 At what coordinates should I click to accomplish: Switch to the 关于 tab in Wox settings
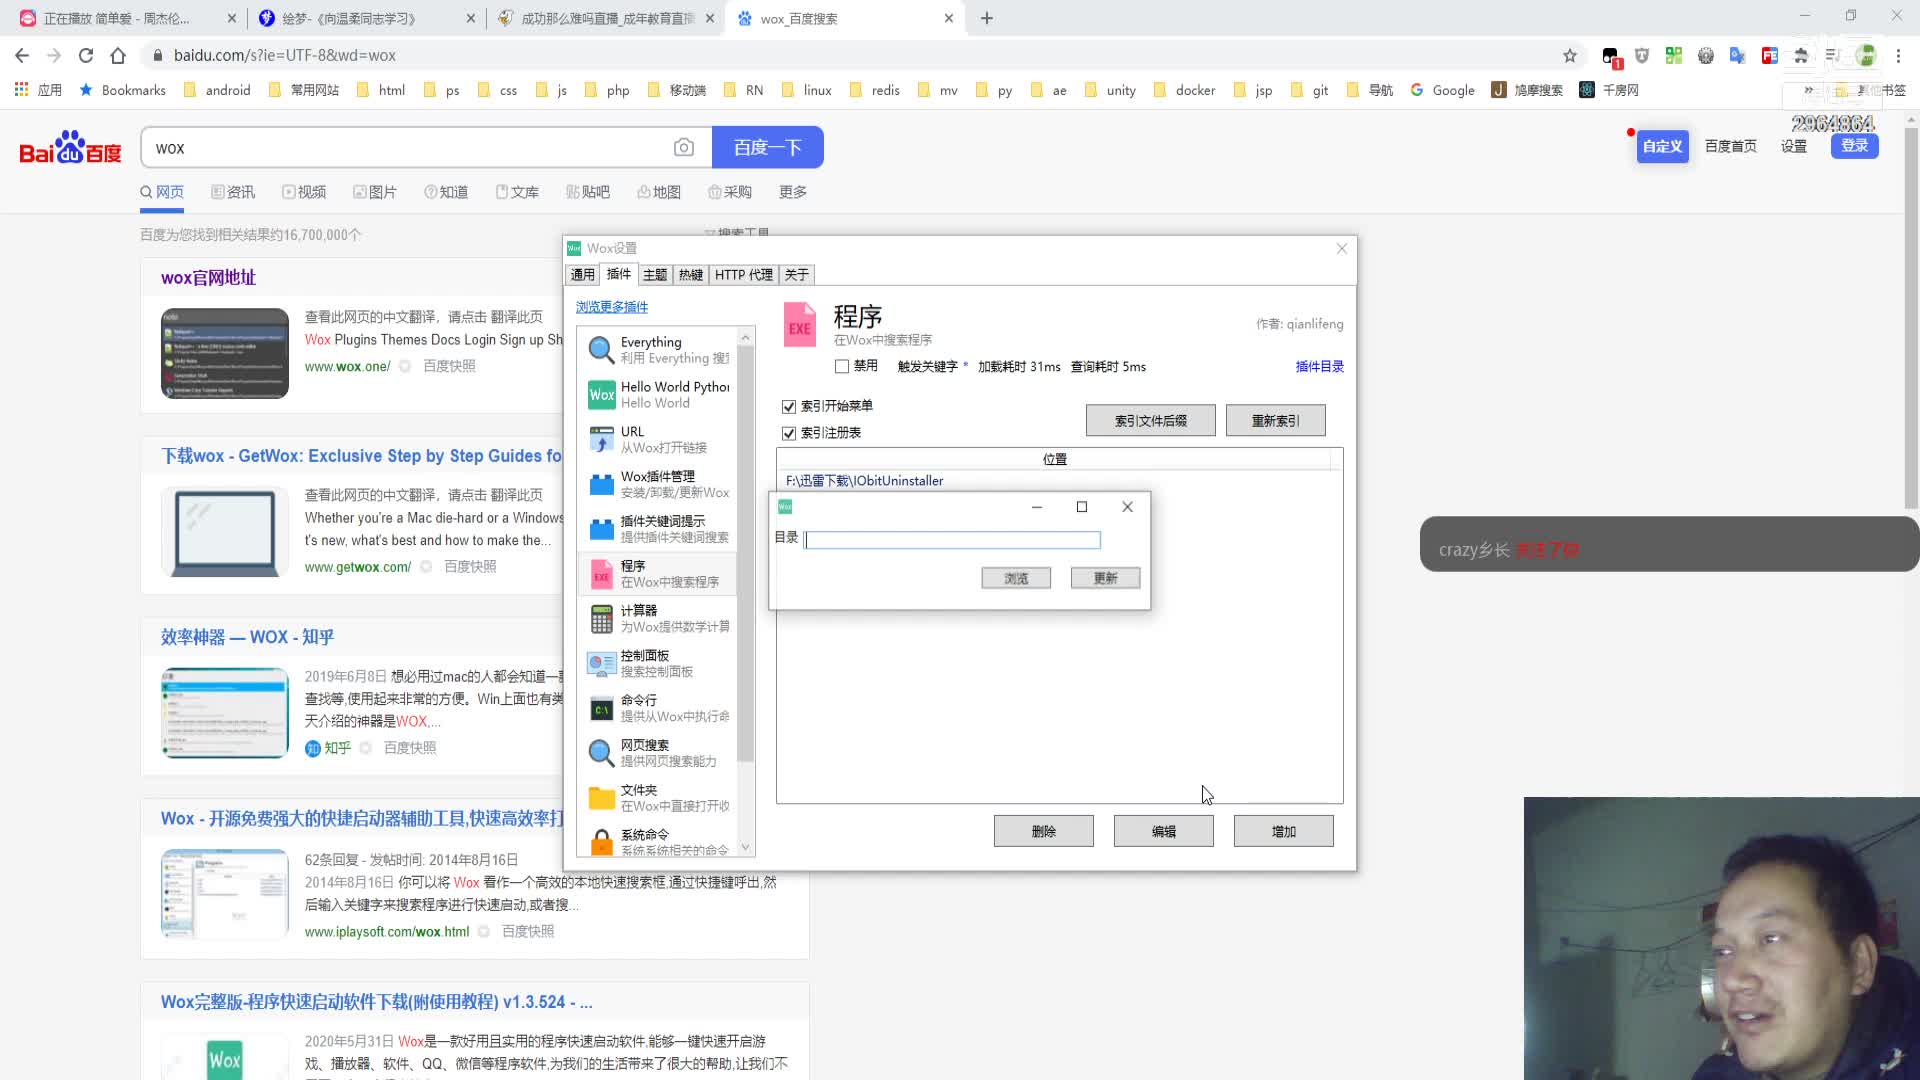[797, 275]
